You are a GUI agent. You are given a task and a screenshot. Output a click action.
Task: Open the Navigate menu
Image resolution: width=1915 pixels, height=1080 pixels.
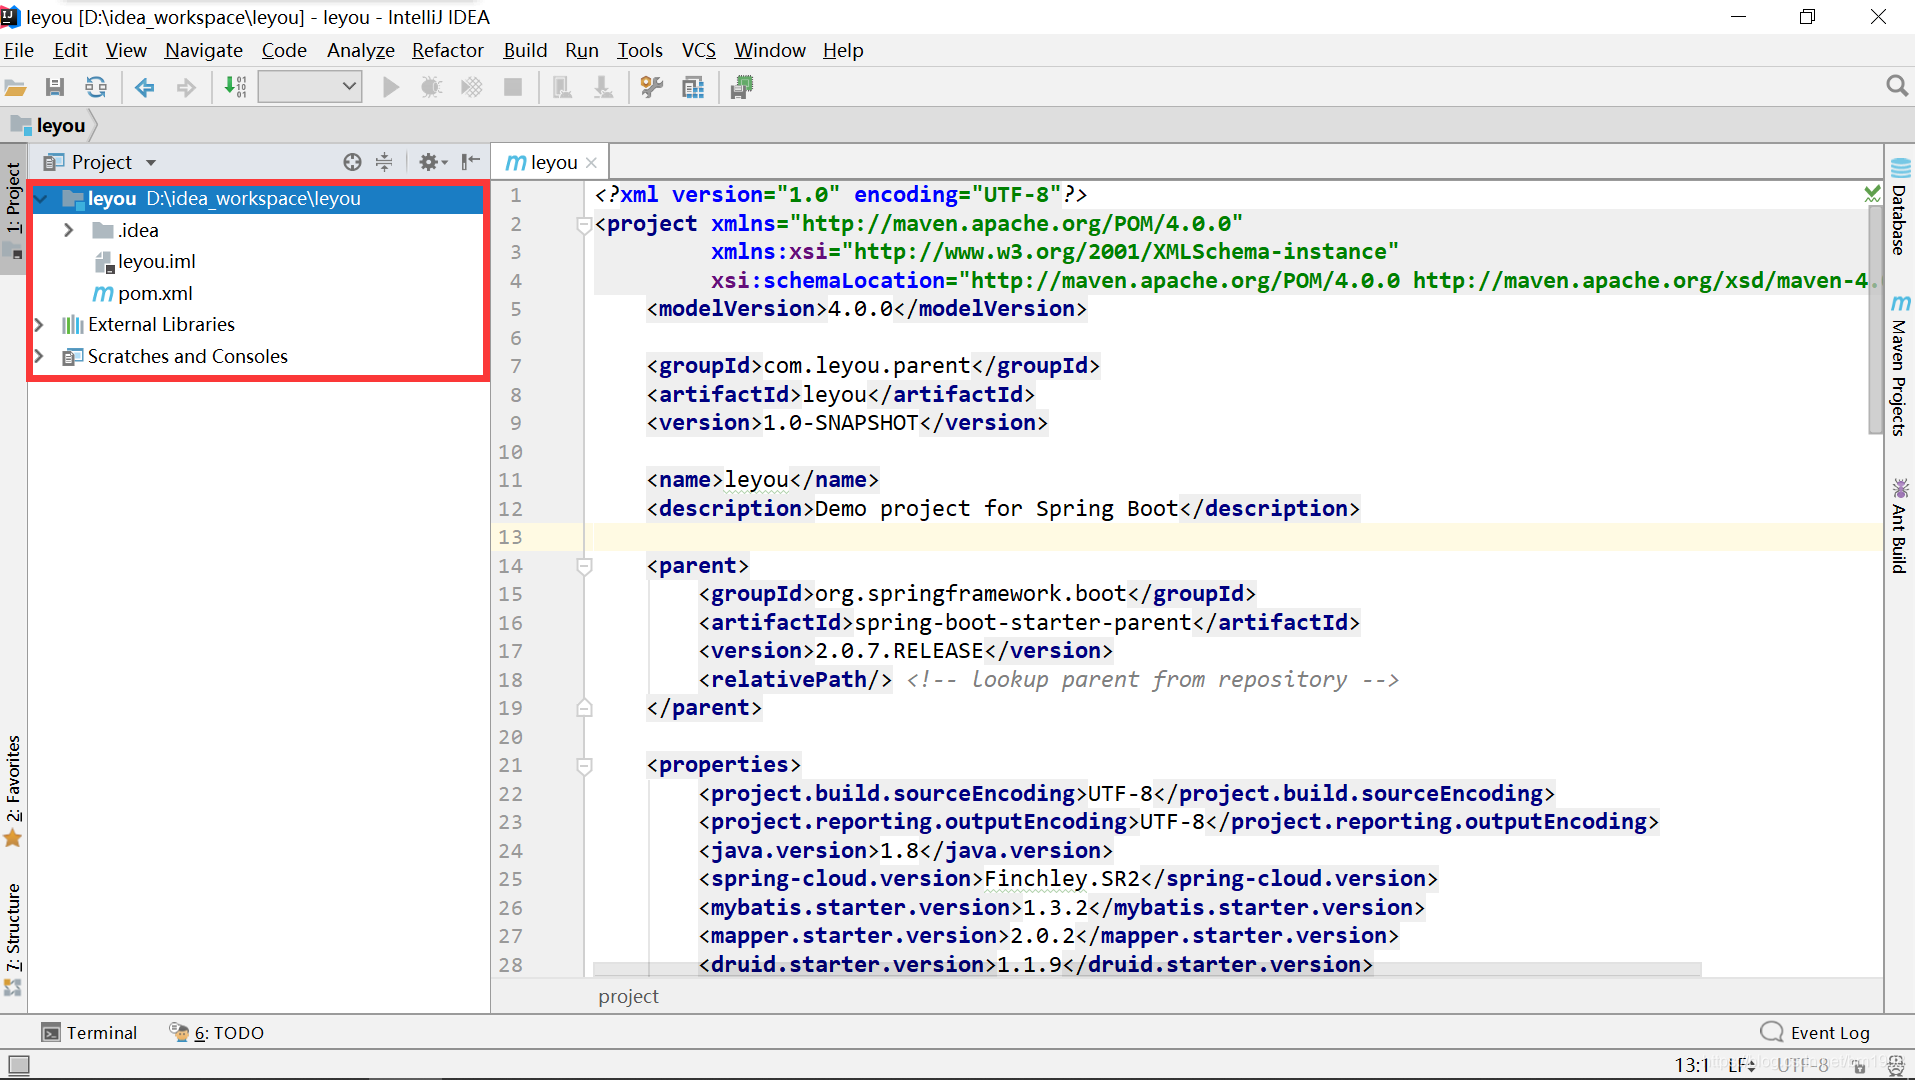204,50
